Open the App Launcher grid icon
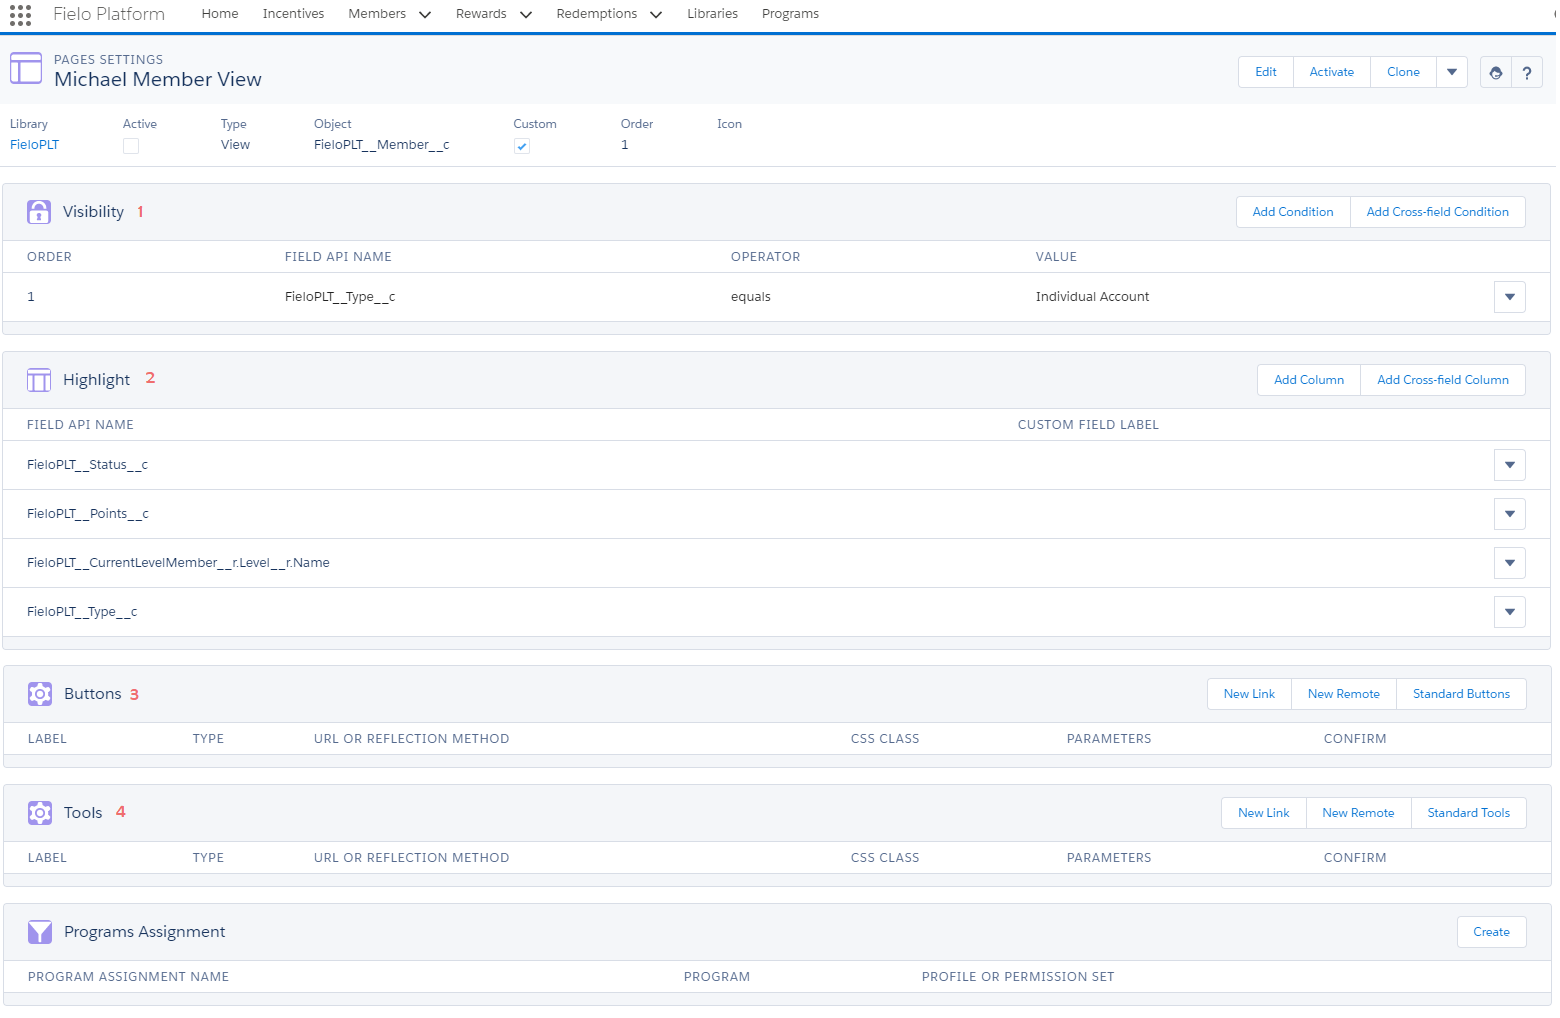 tap(20, 15)
